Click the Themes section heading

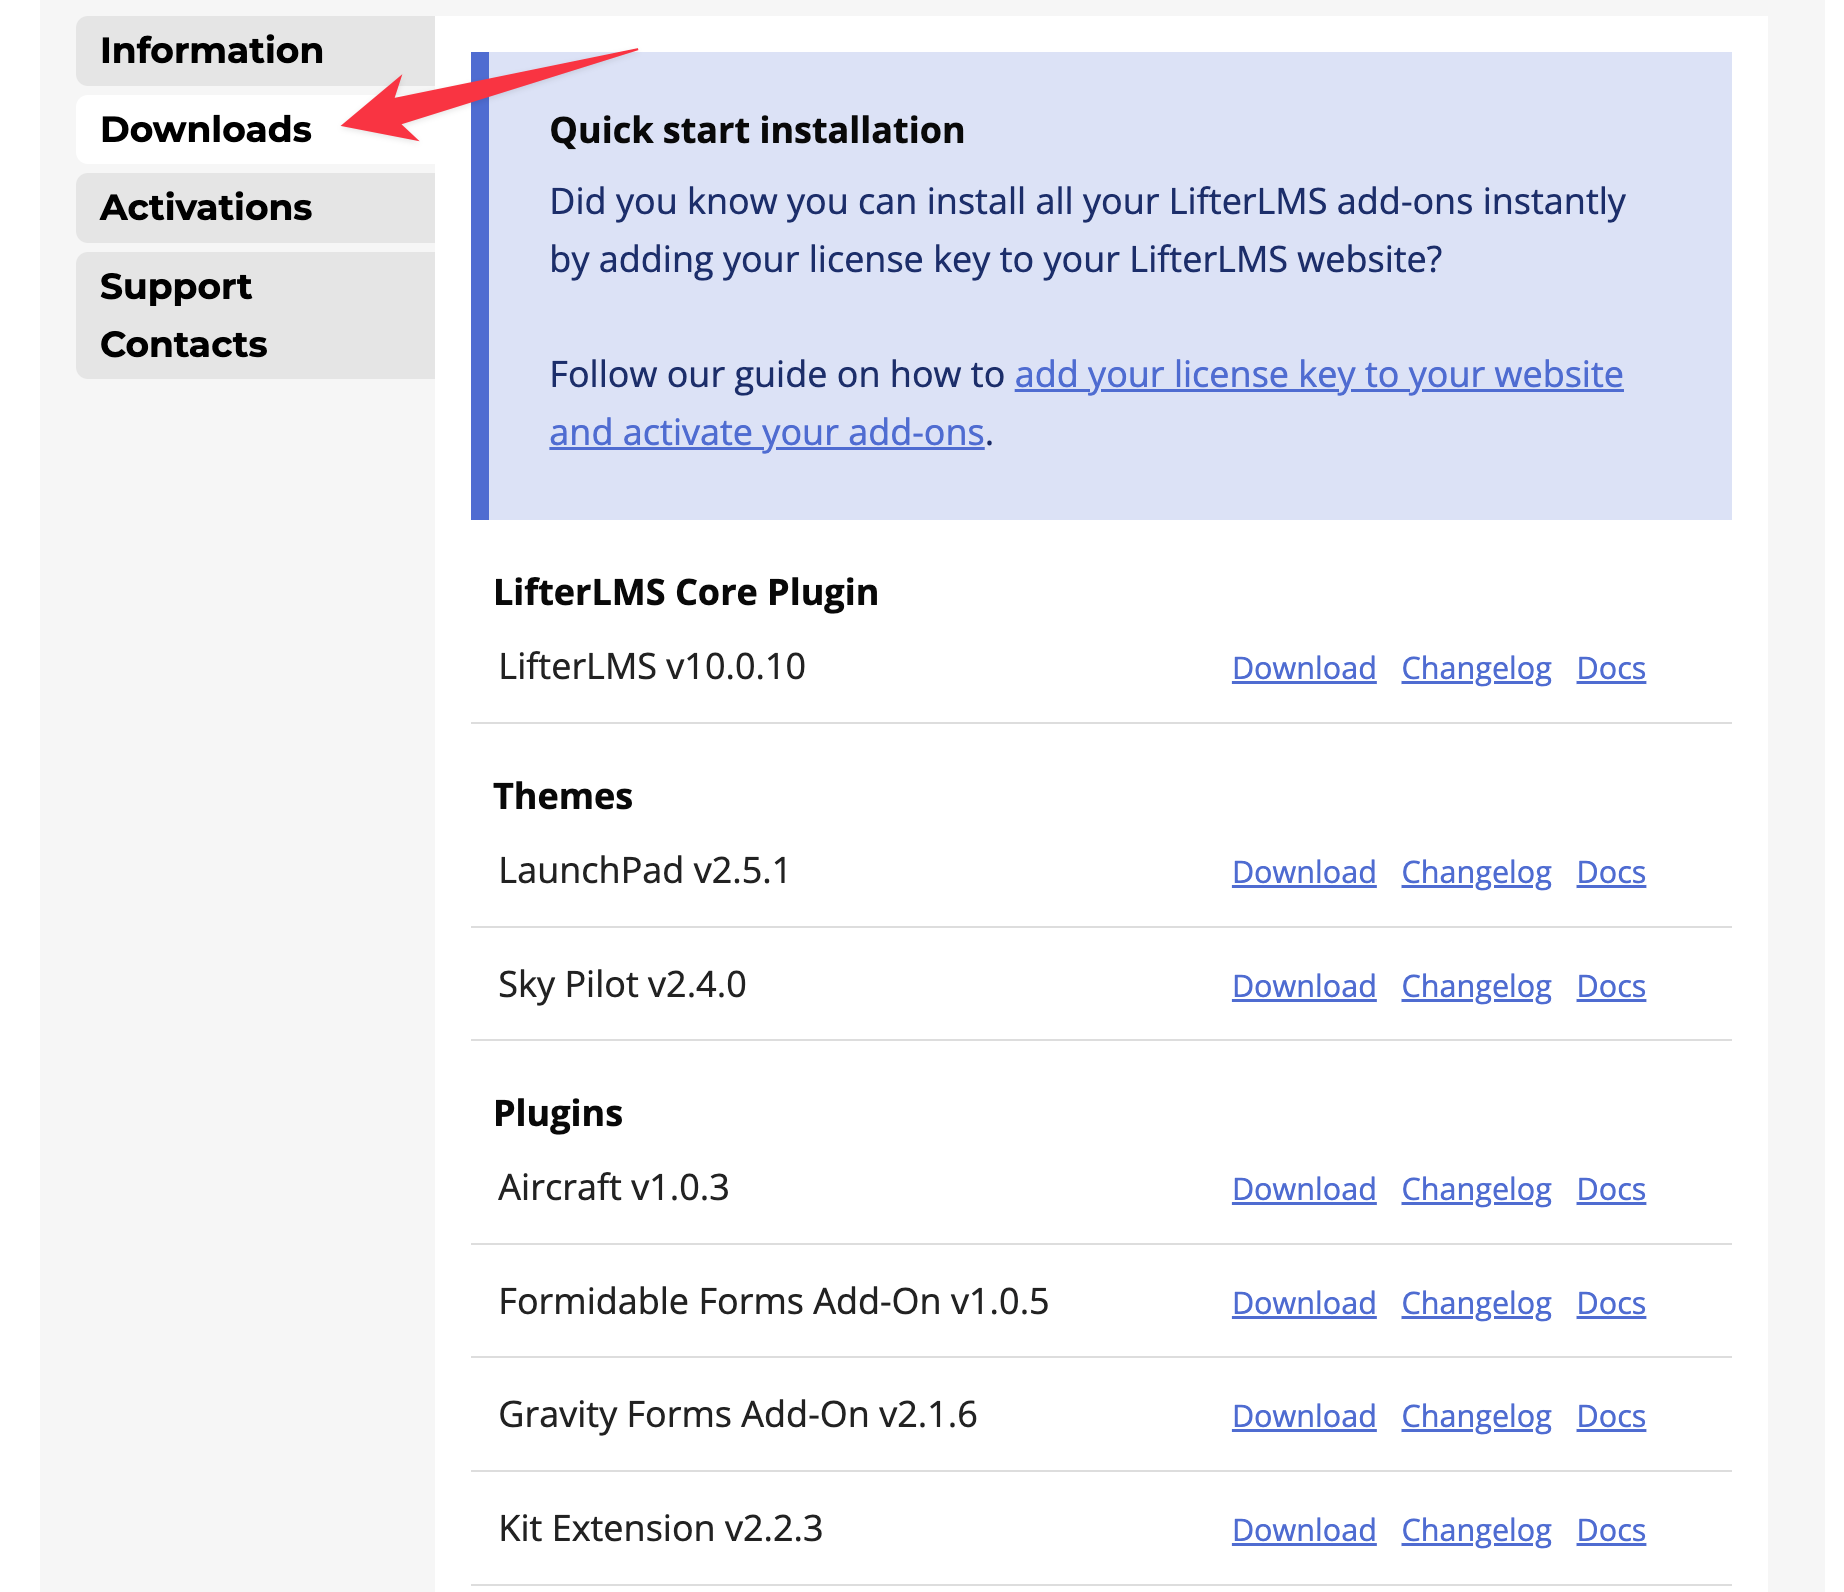click(563, 797)
